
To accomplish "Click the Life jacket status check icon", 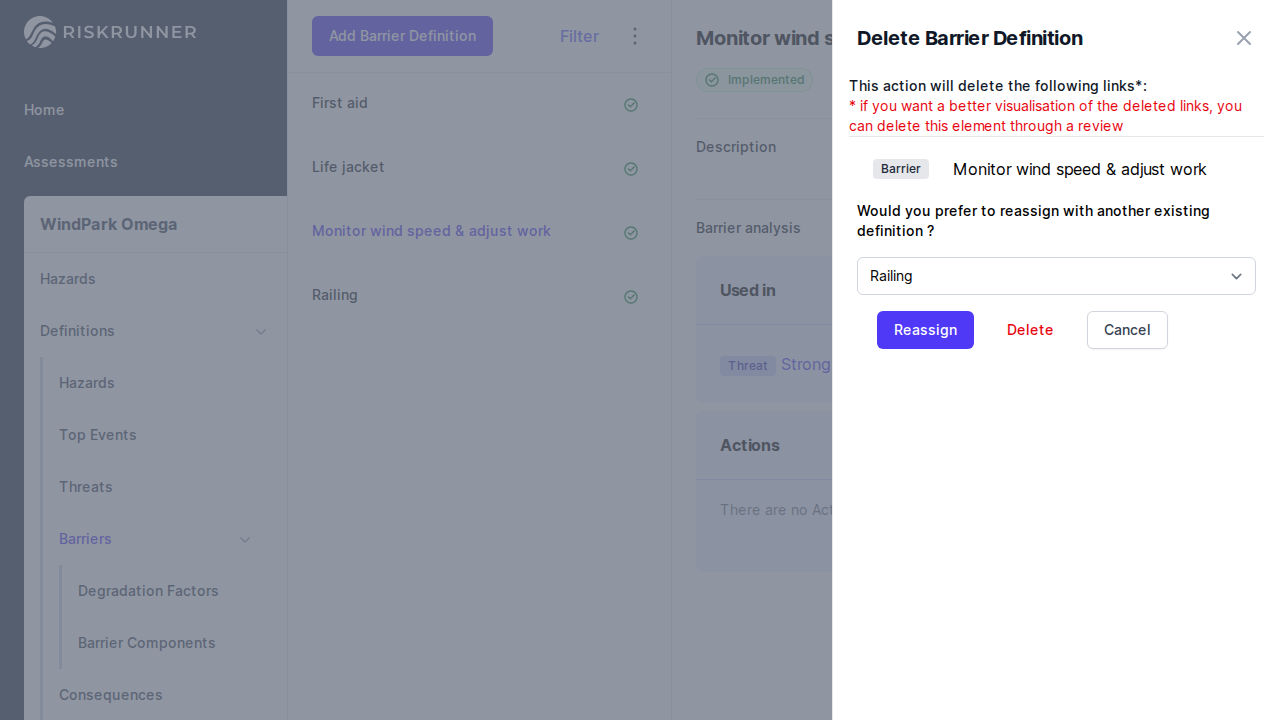I will click(631, 169).
